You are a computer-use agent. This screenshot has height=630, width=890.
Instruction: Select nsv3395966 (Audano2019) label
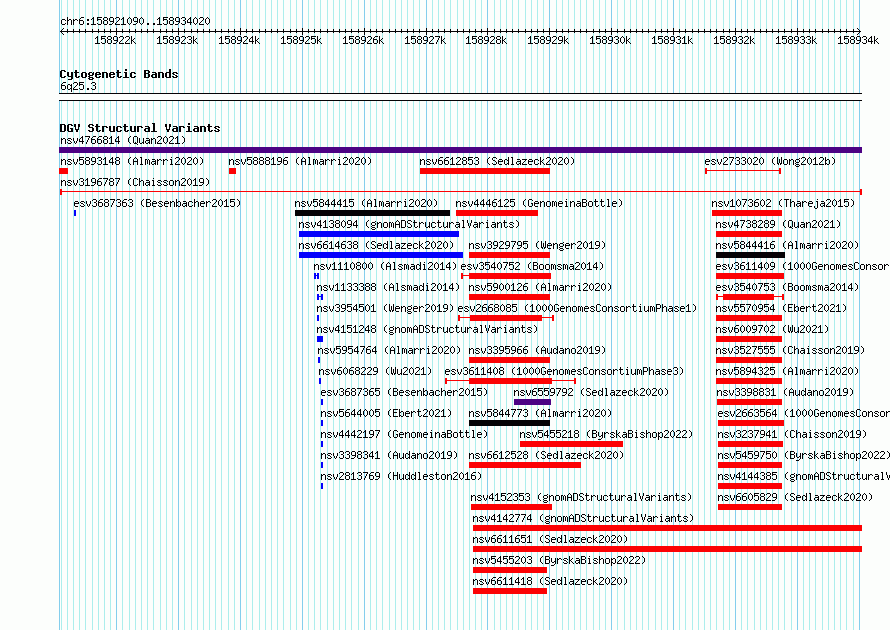click(x=537, y=350)
